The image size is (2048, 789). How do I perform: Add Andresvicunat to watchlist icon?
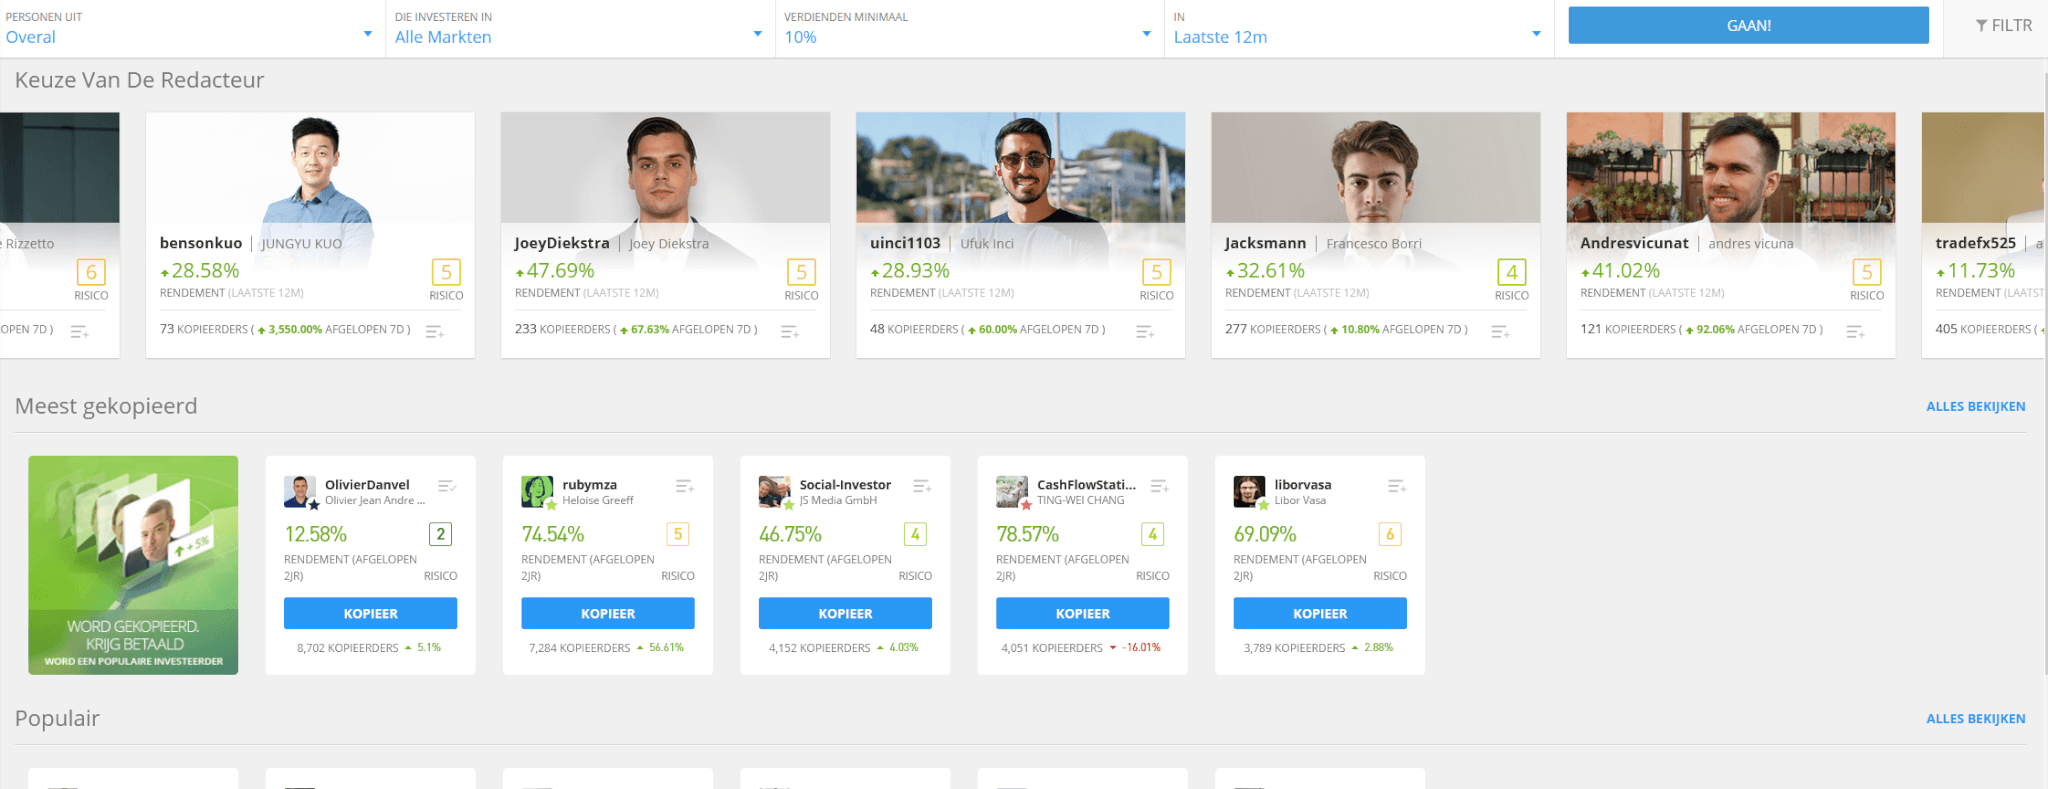coord(1855,331)
